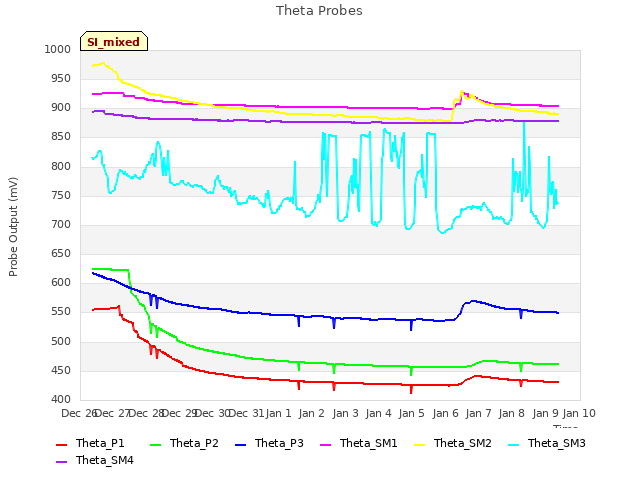Click the 750 y-axis tick label
This screenshot has width=640, height=480.
(61, 196)
